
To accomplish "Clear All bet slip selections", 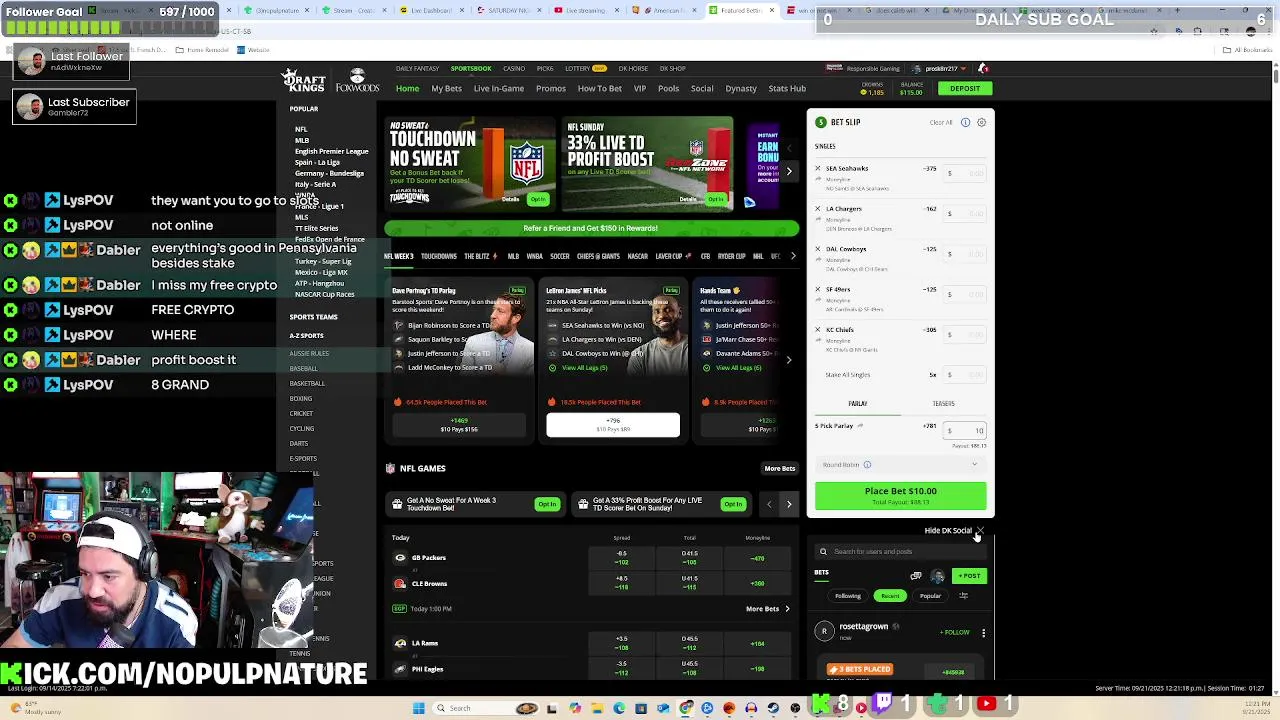I will [941, 122].
